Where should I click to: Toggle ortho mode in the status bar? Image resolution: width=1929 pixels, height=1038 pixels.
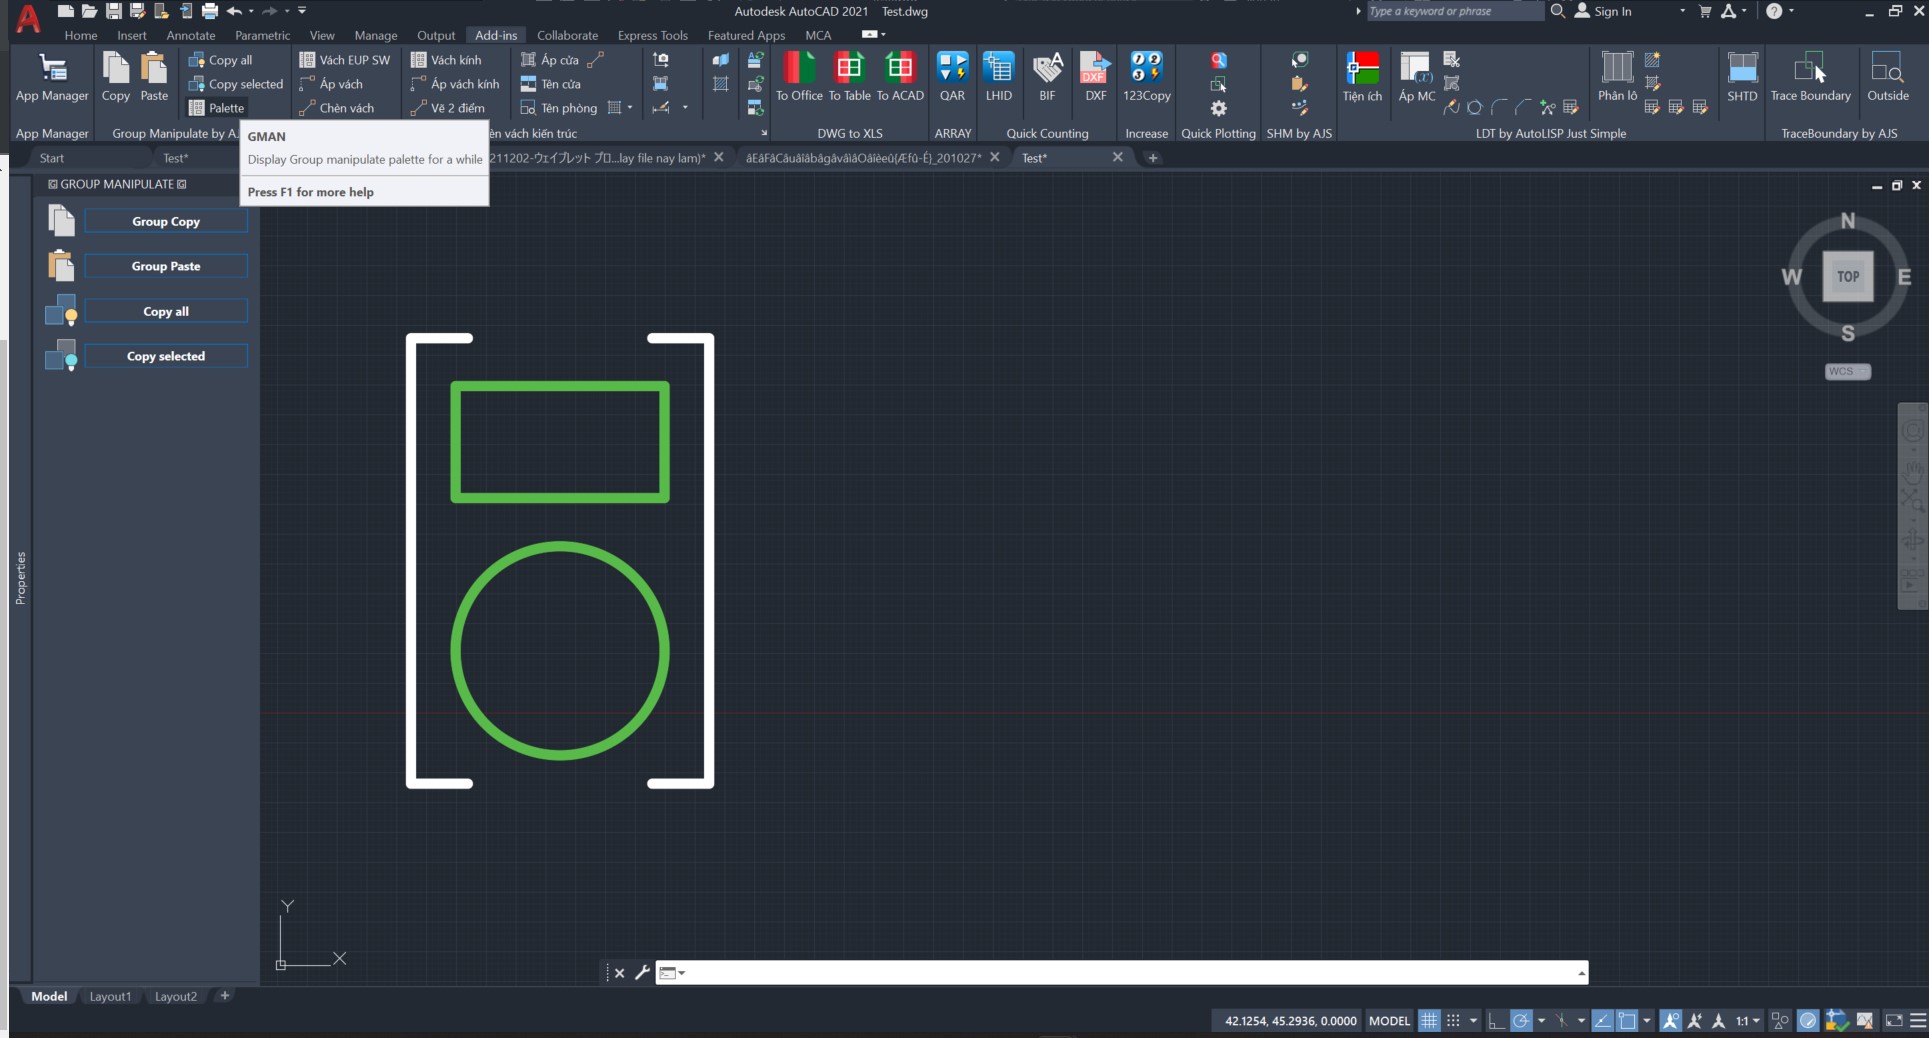coord(1496,1021)
